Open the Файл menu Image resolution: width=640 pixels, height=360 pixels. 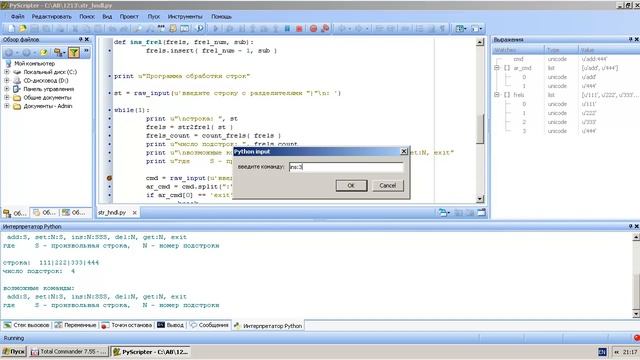tap(18, 17)
